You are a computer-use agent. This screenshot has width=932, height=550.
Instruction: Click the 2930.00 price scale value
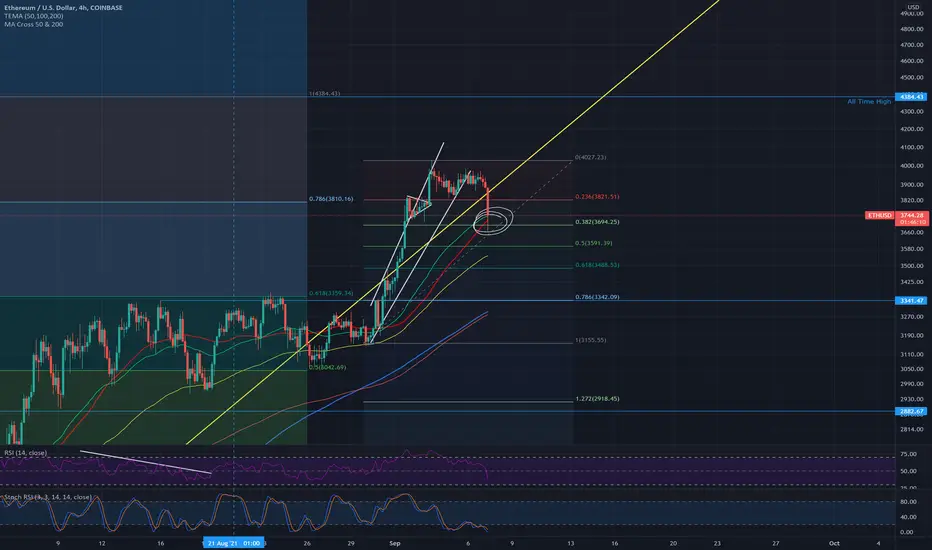[x=911, y=399]
